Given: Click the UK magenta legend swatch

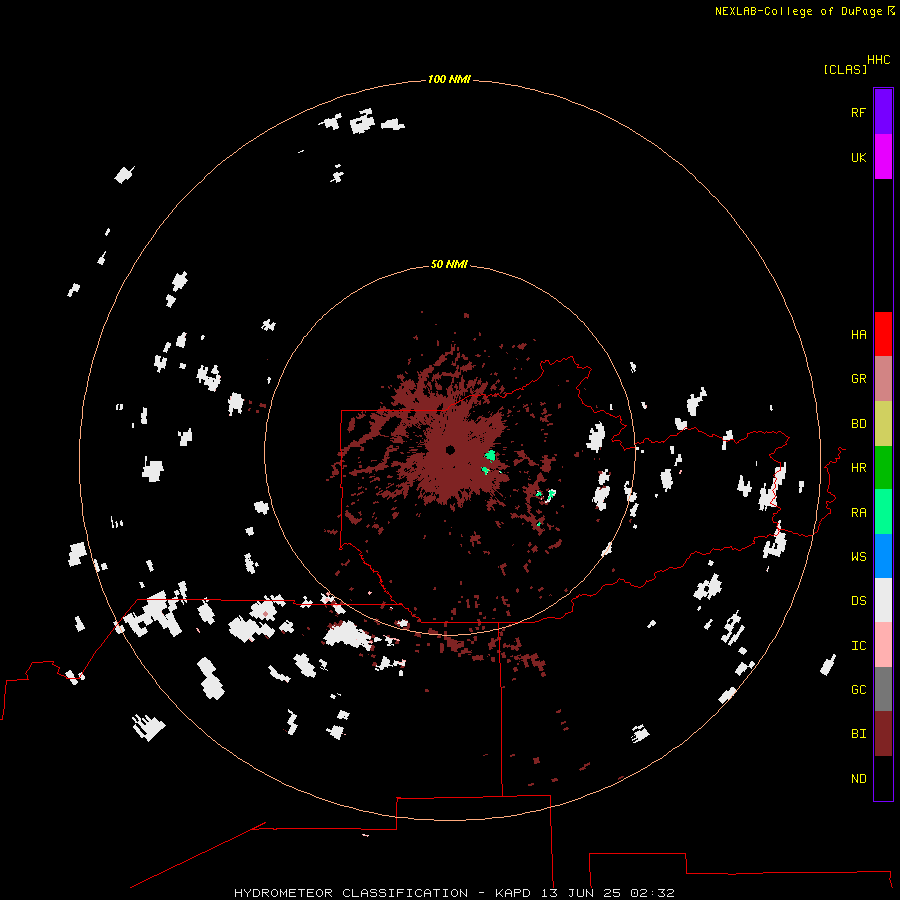Looking at the screenshot, I should pos(883,157).
